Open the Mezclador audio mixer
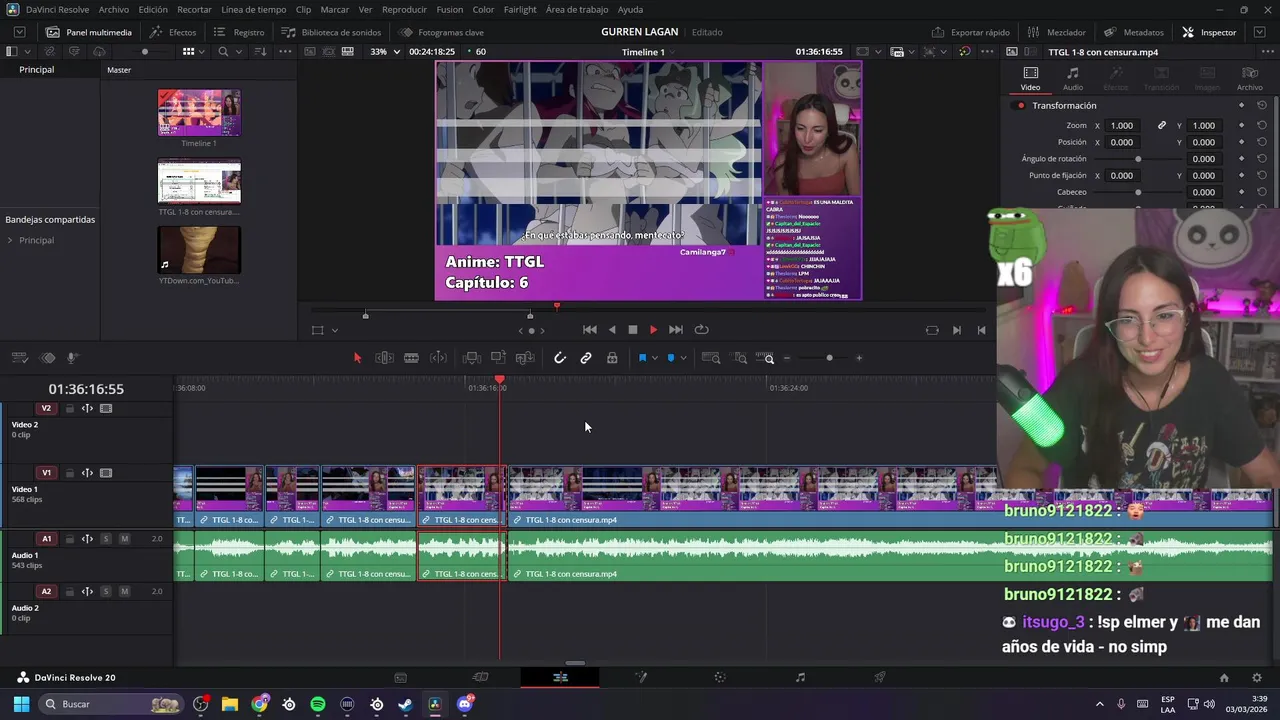Screen dimensions: 1280x720 1056,32
